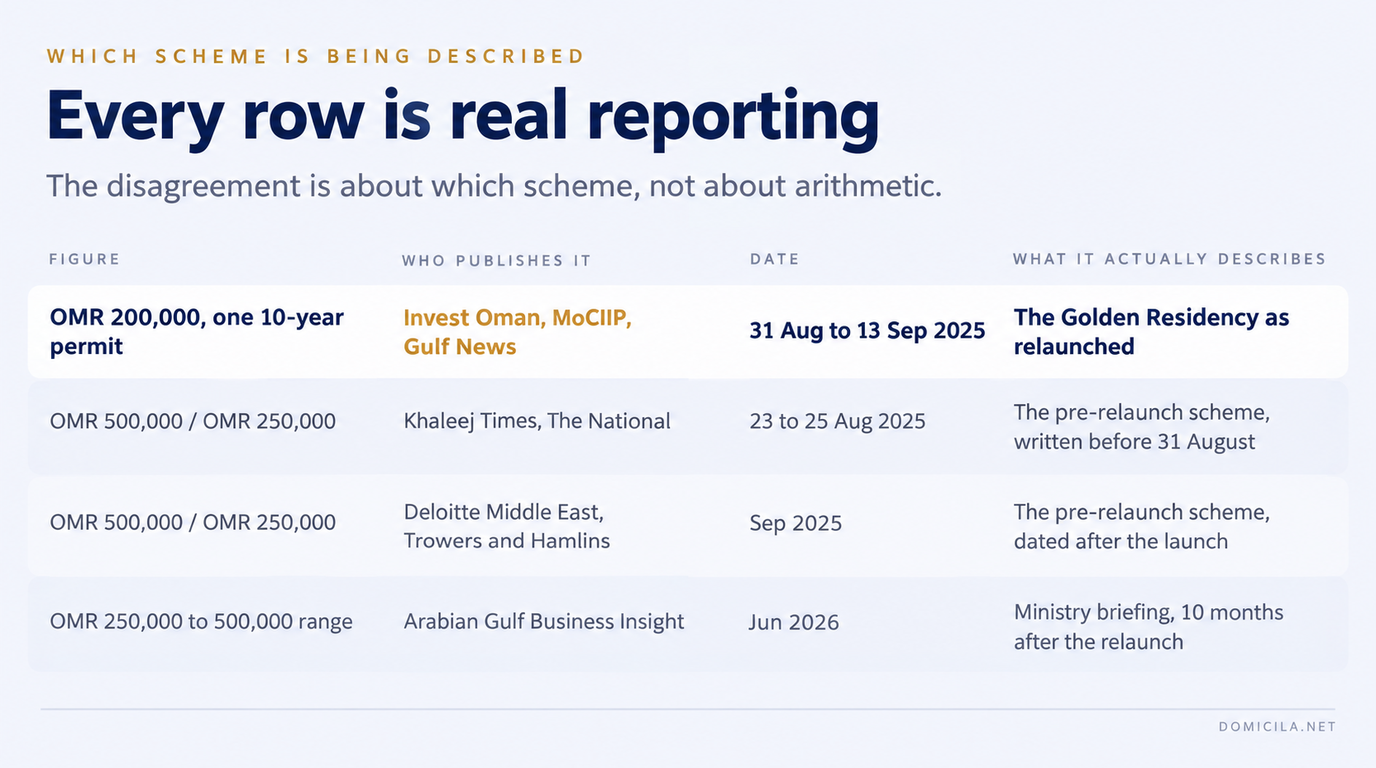Click the OMR 500,000 figure in Khaleej Times row
This screenshot has width=1376, height=768.
point(193,421)
